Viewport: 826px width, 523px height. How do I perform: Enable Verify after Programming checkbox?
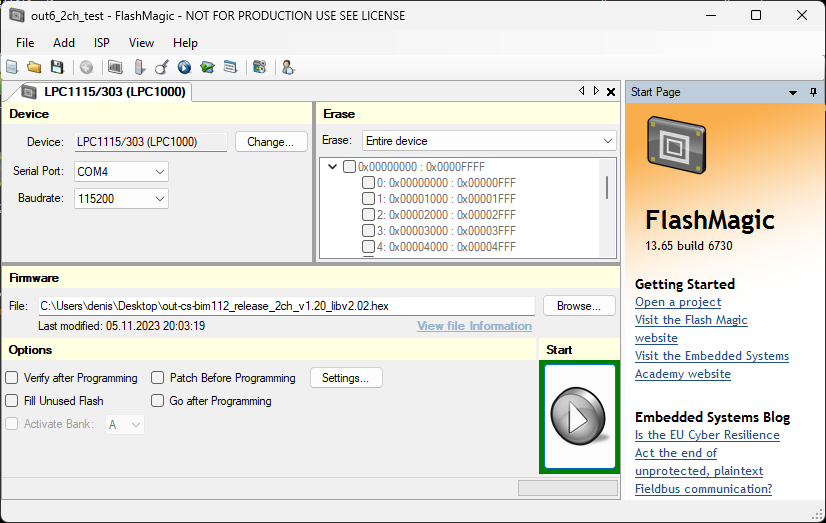tap(12, 378)
